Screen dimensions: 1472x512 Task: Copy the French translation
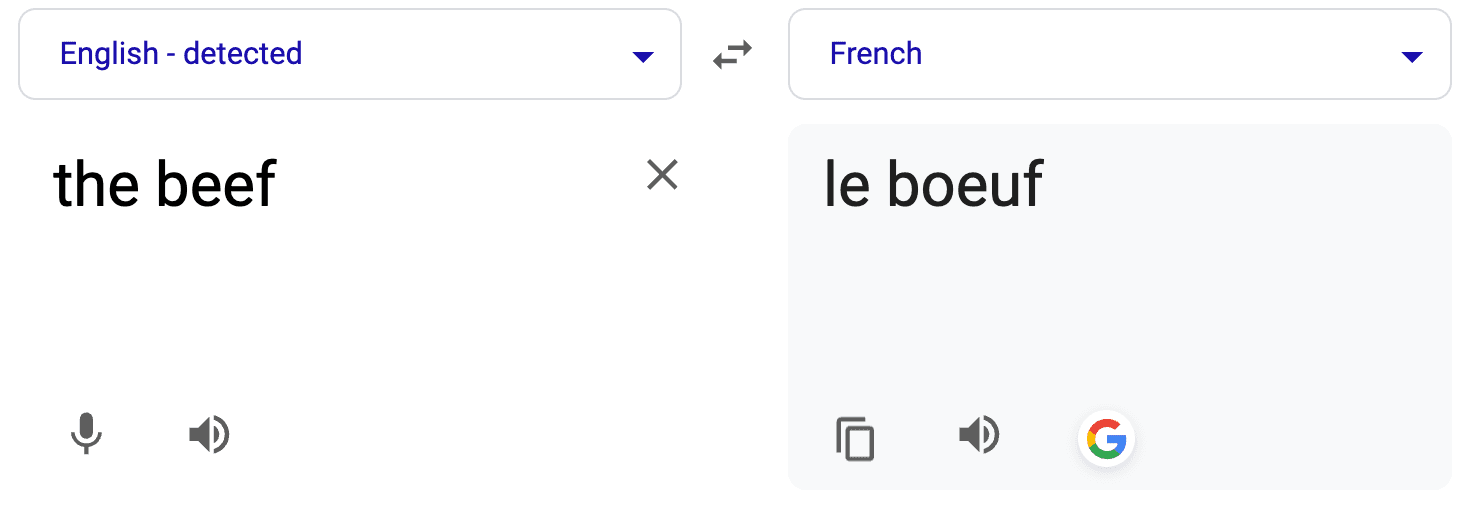855,439
